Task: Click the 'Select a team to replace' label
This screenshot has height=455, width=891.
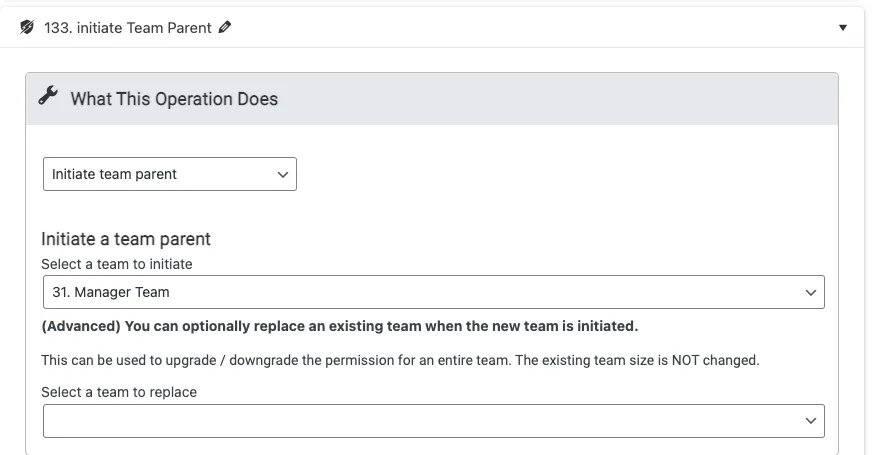Action: tap(119, 392)
